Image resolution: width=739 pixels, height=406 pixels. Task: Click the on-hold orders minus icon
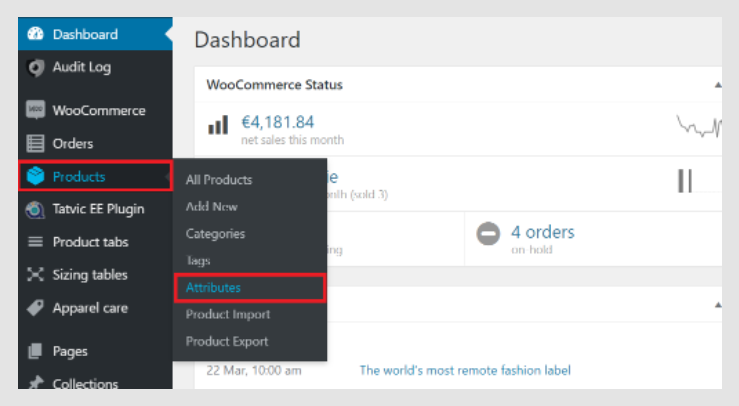[488, 233]
